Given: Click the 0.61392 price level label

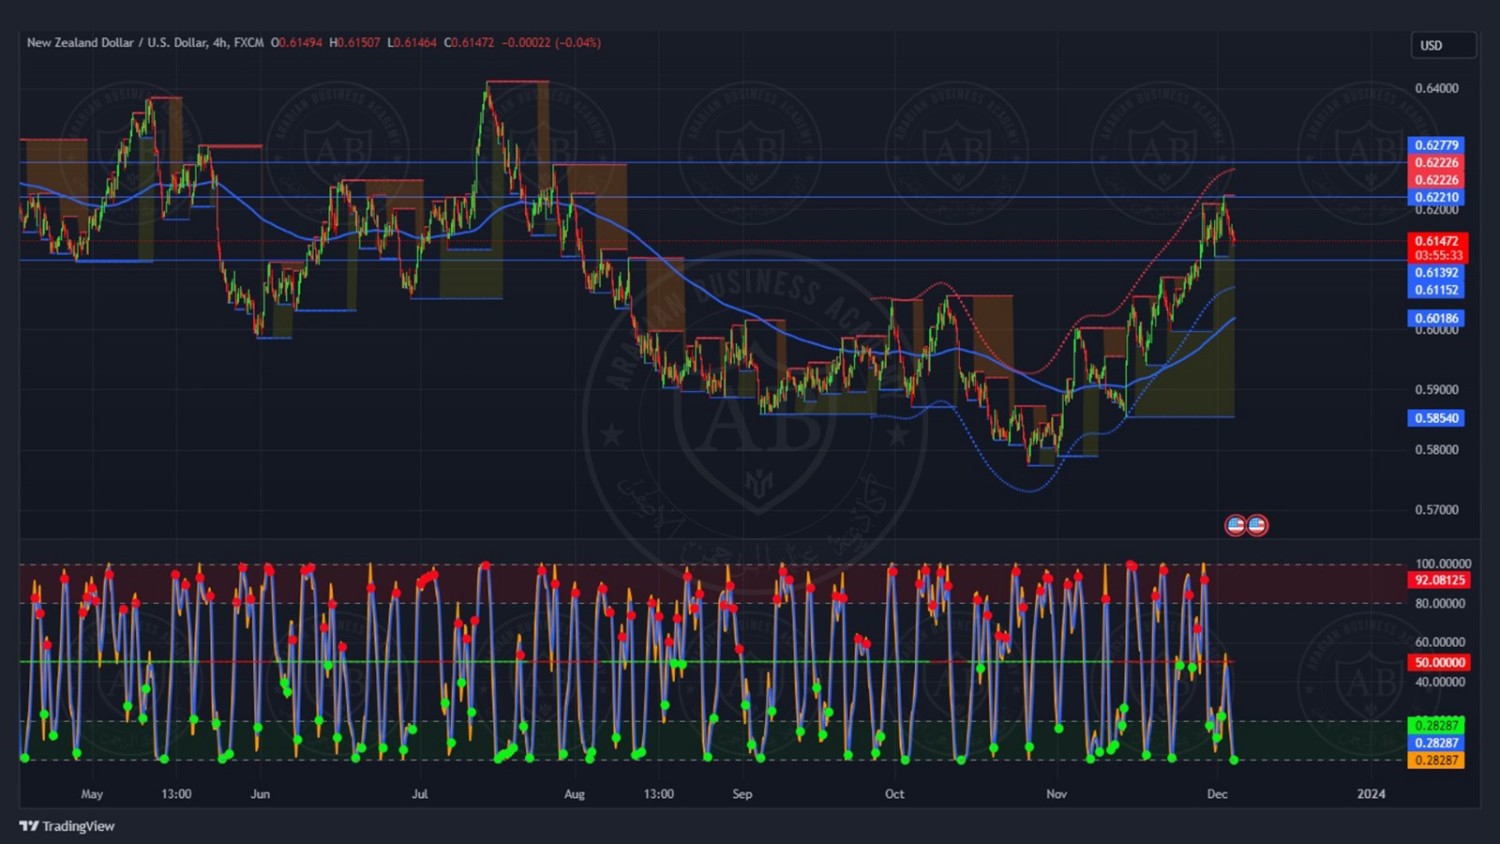Looking at the screenshot, I should [x=1436, y=272].
